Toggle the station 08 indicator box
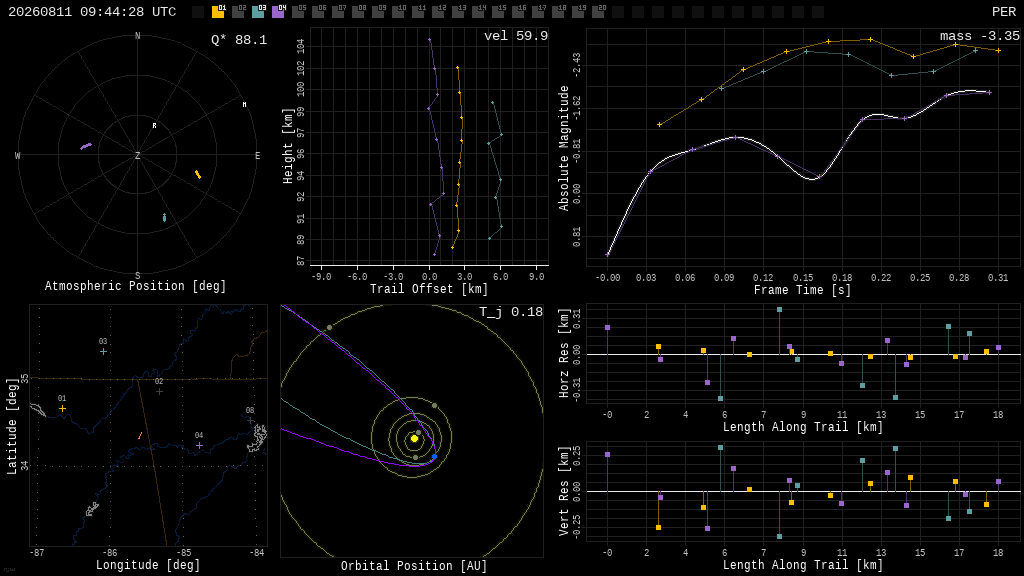The width and height of the screenshot is (1024, 576). click(359, 12)
